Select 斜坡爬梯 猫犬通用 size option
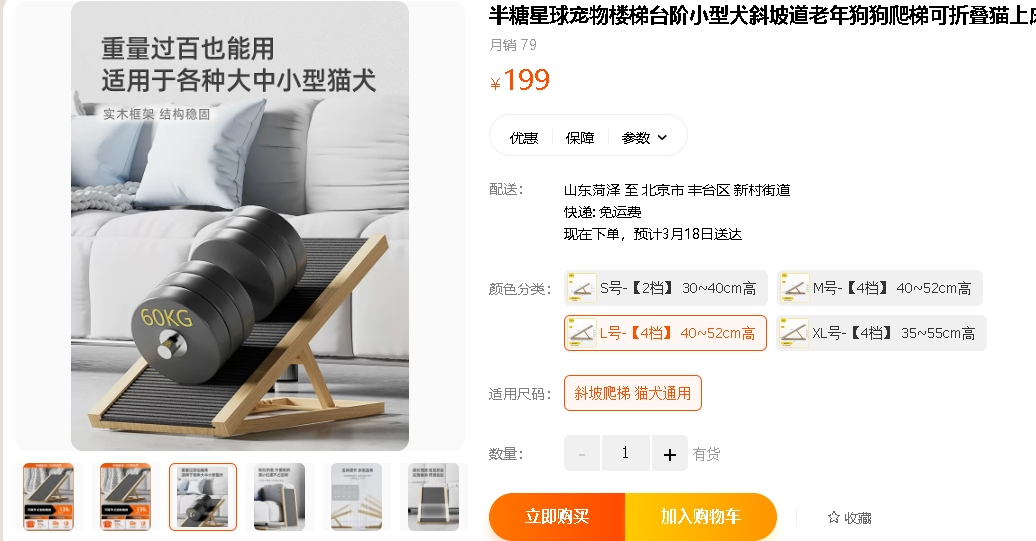This screenshot has width=1036, height=541. [632, 393]
